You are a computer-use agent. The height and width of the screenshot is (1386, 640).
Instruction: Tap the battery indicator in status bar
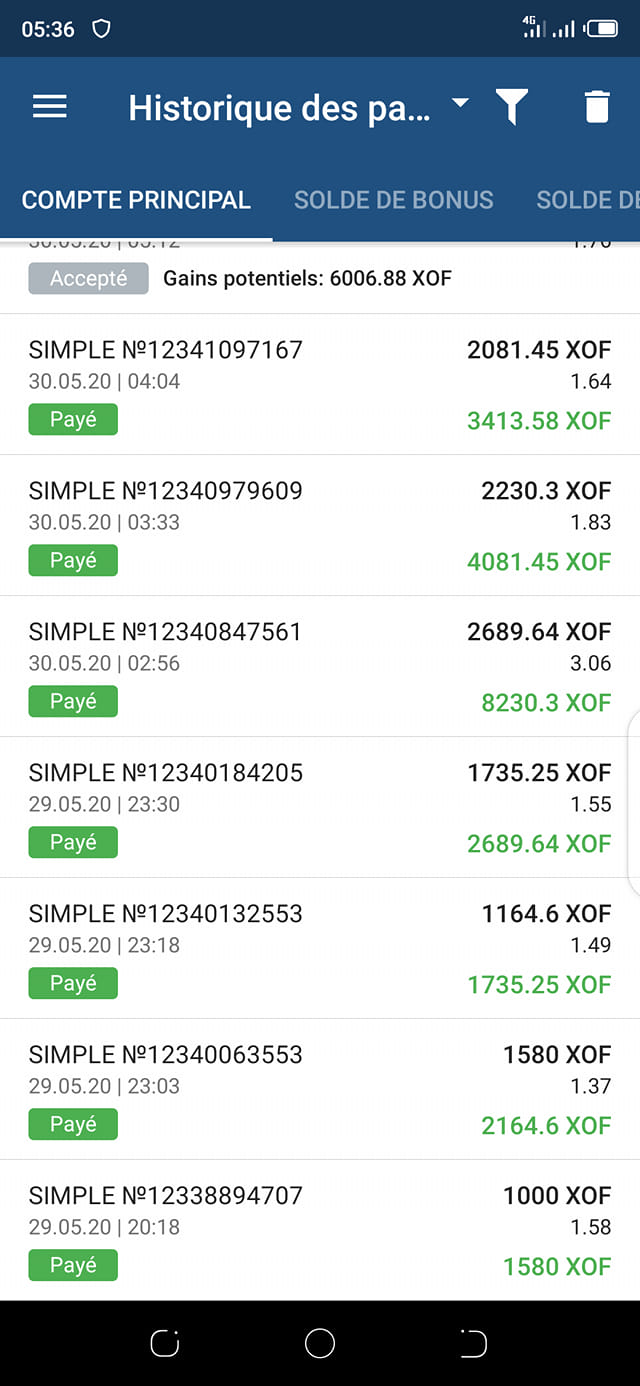(x=602, y=29)
